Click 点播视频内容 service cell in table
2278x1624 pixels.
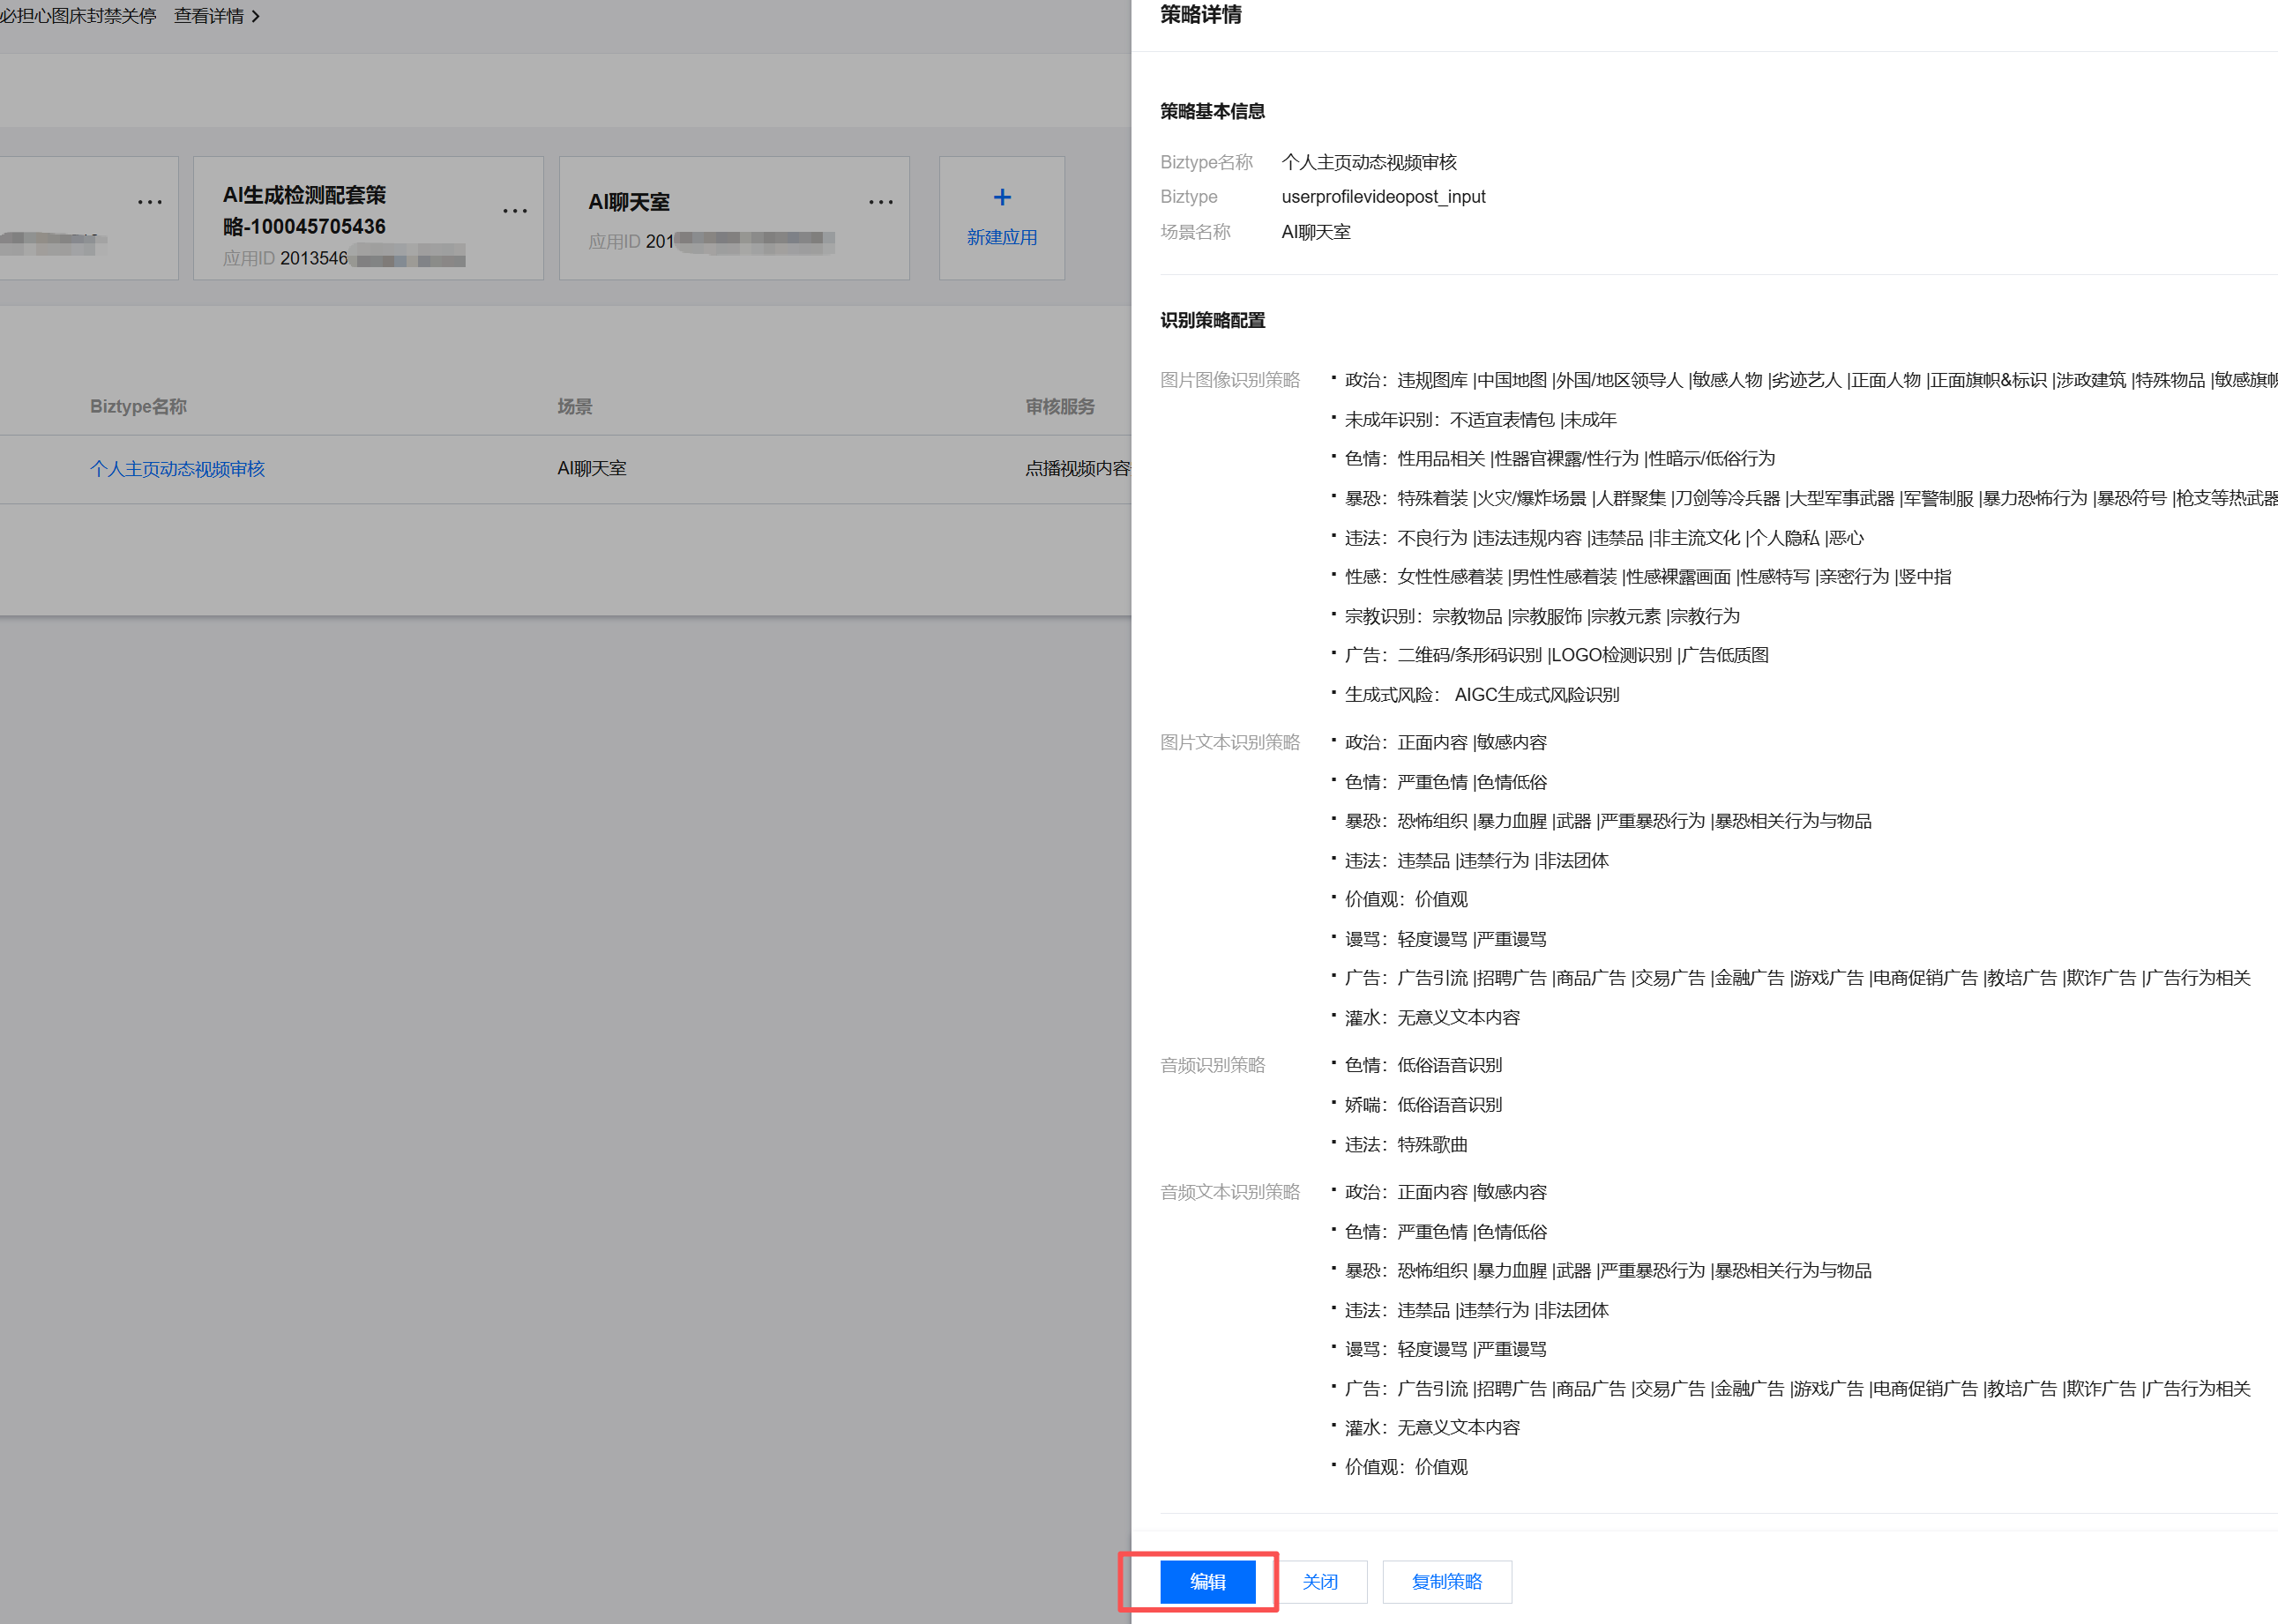[x=1077, y=468]
